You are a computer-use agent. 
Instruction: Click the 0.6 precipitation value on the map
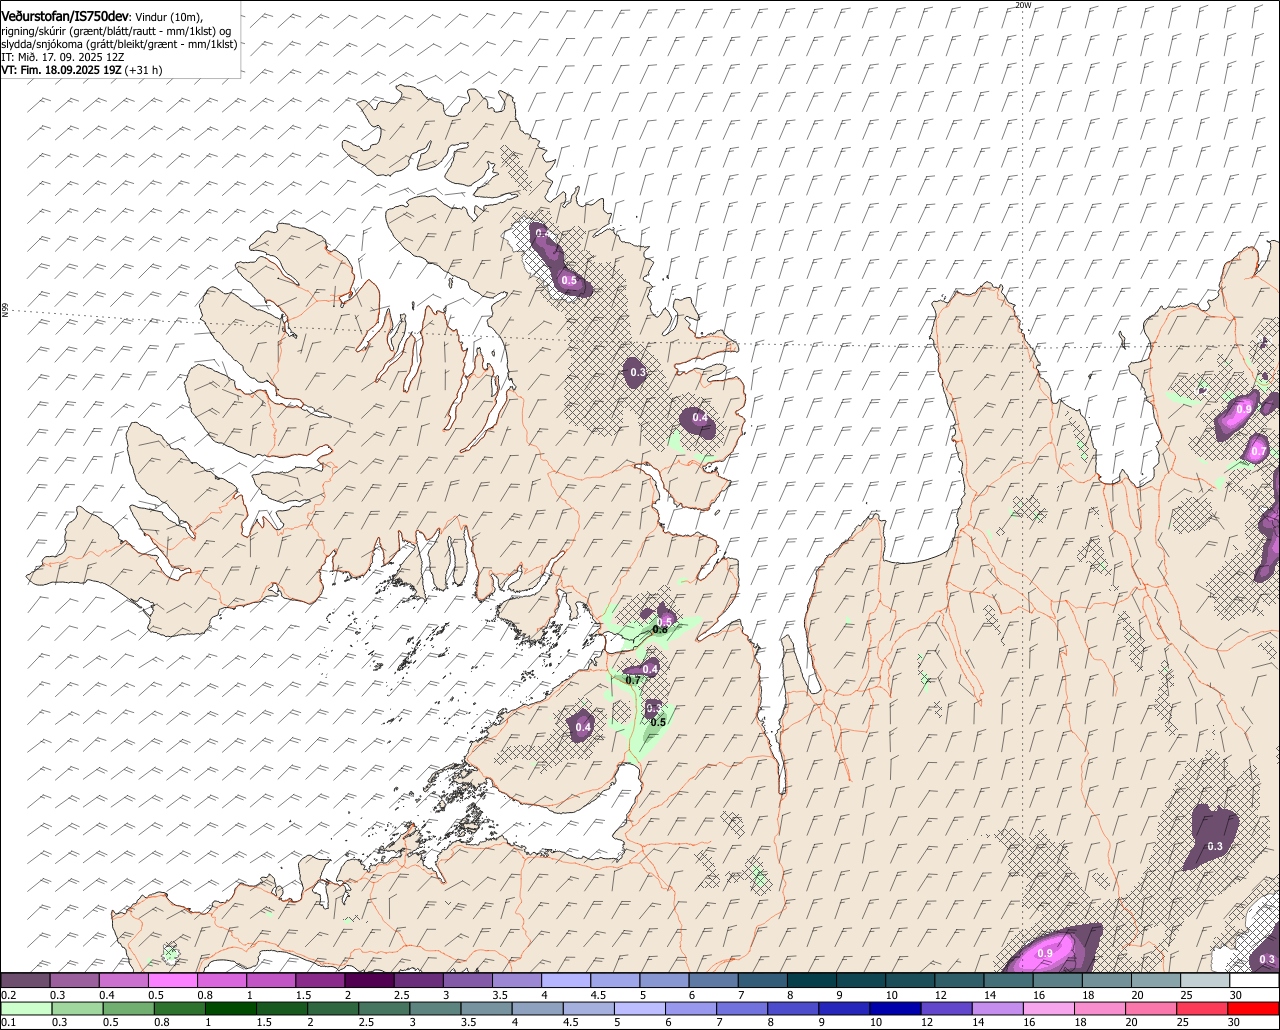[660, 629]
